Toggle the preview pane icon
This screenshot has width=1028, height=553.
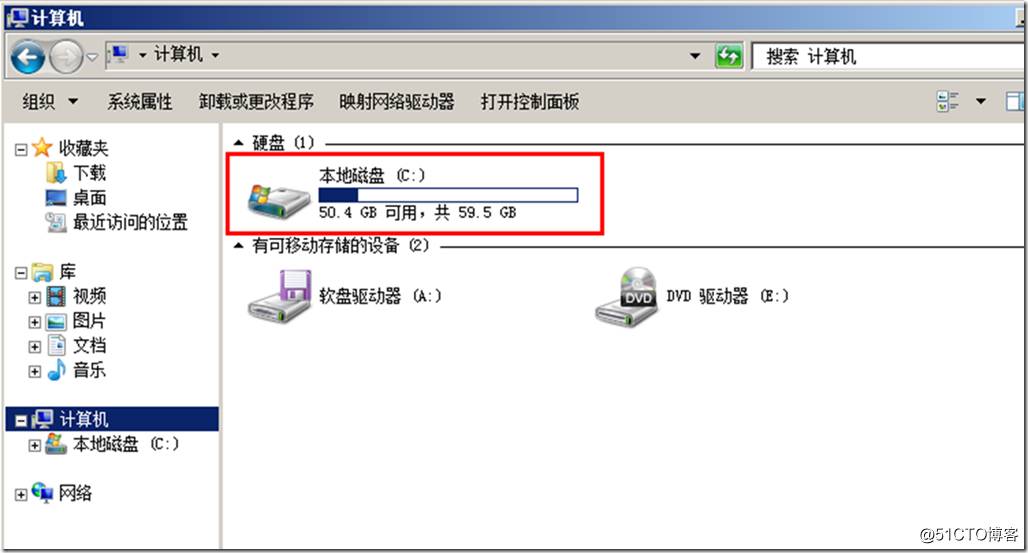coord(1015,102)
